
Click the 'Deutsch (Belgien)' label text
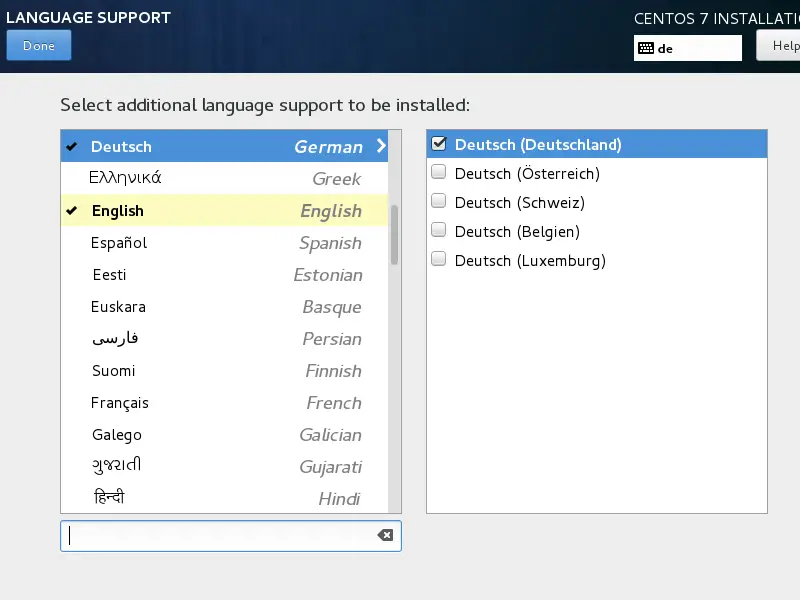pos(517,232)
